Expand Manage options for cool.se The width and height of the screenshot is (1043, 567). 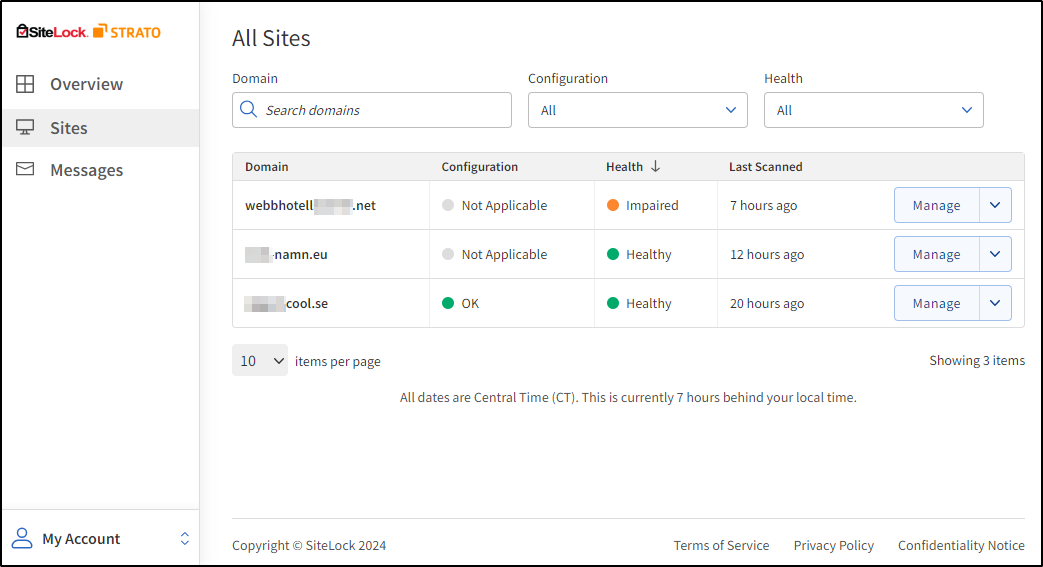[x=995, y=303]
